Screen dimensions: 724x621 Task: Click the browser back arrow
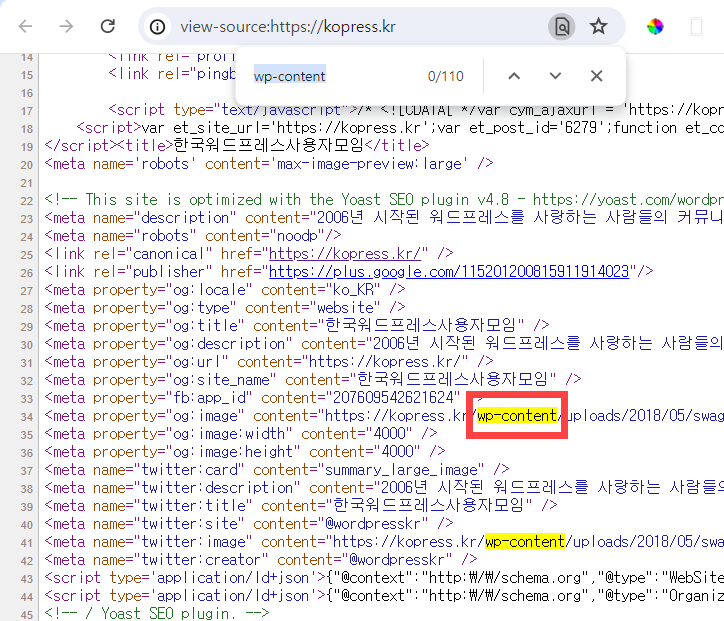point(25,26)
